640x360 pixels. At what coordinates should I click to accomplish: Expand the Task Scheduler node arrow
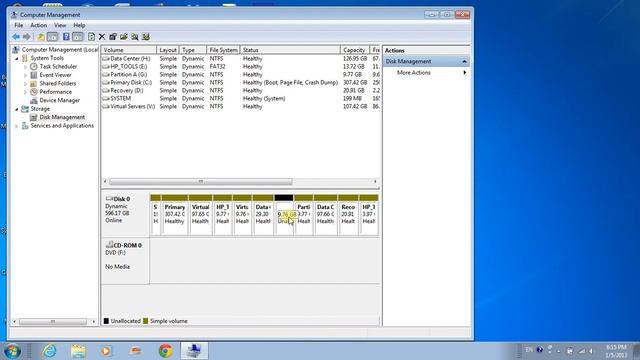tap(25, 67)
